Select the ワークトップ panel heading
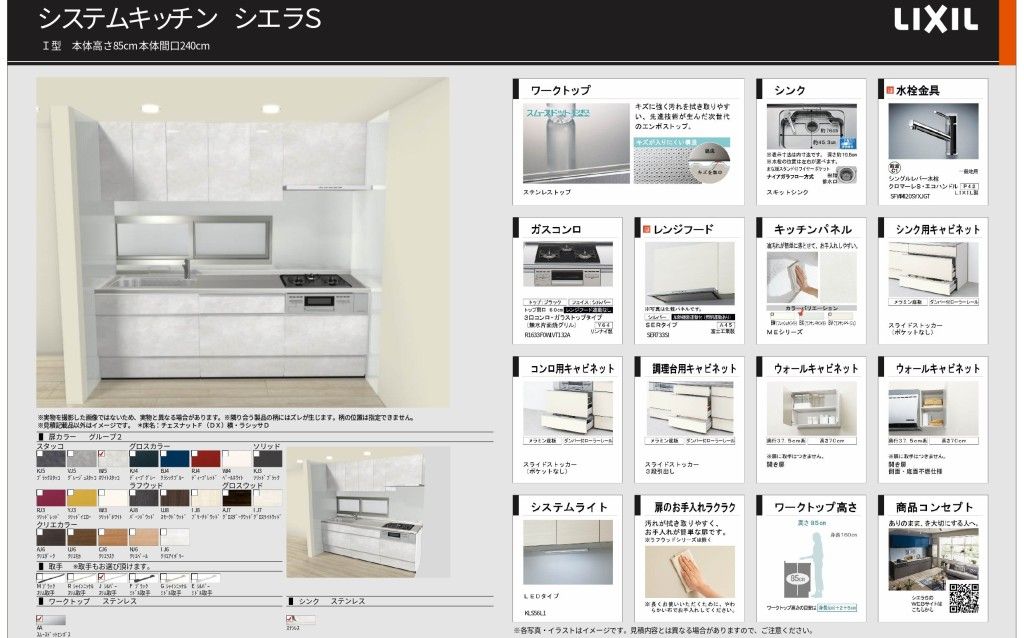 tap(560, 90)
